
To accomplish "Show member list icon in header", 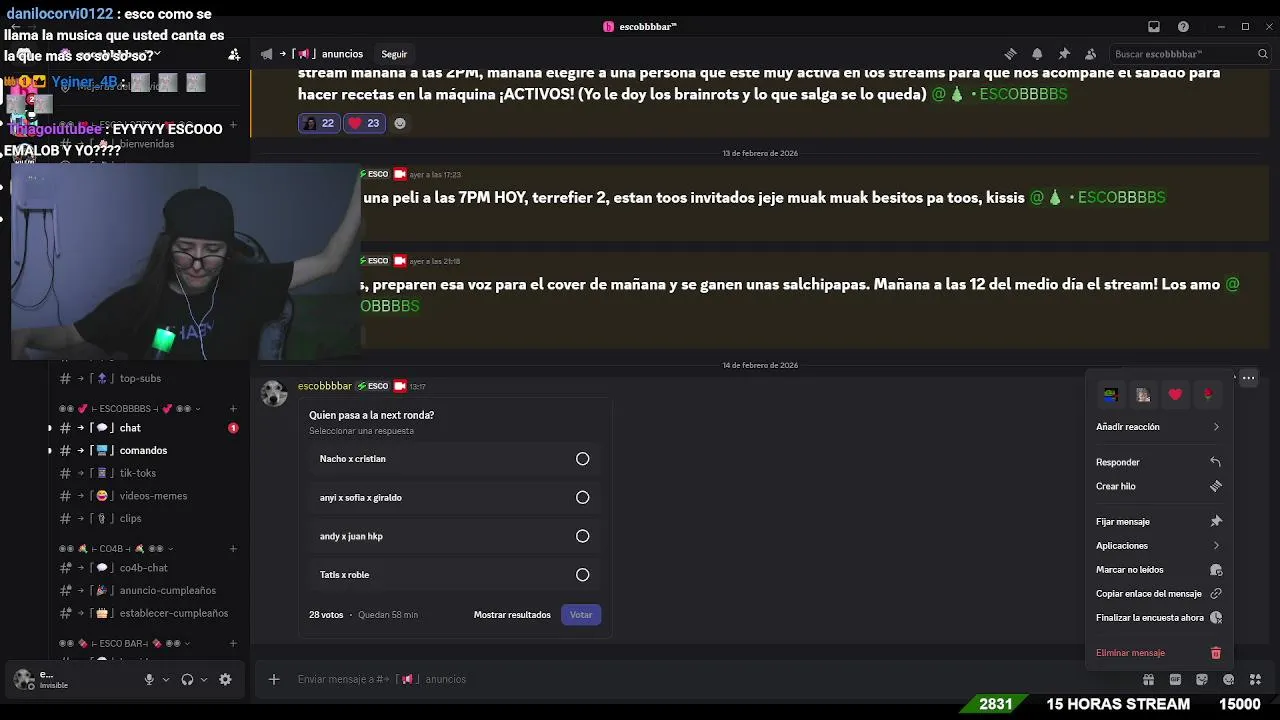I will [x=1090, y=54].
